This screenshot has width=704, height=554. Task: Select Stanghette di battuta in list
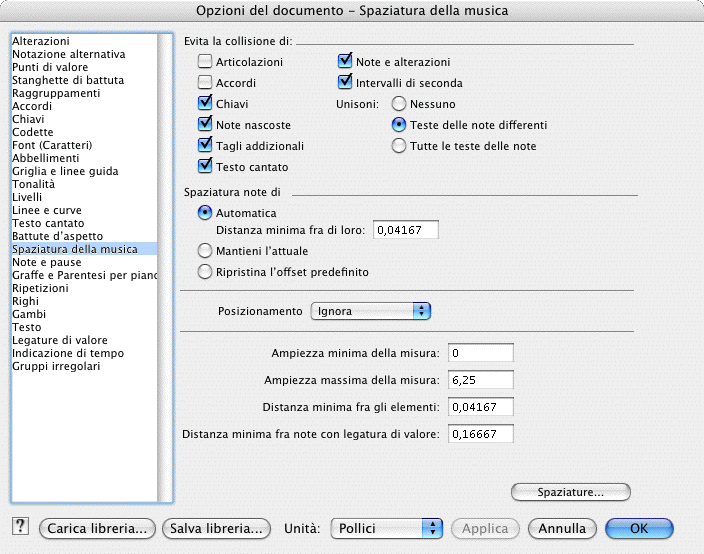(x=64, y=80)
